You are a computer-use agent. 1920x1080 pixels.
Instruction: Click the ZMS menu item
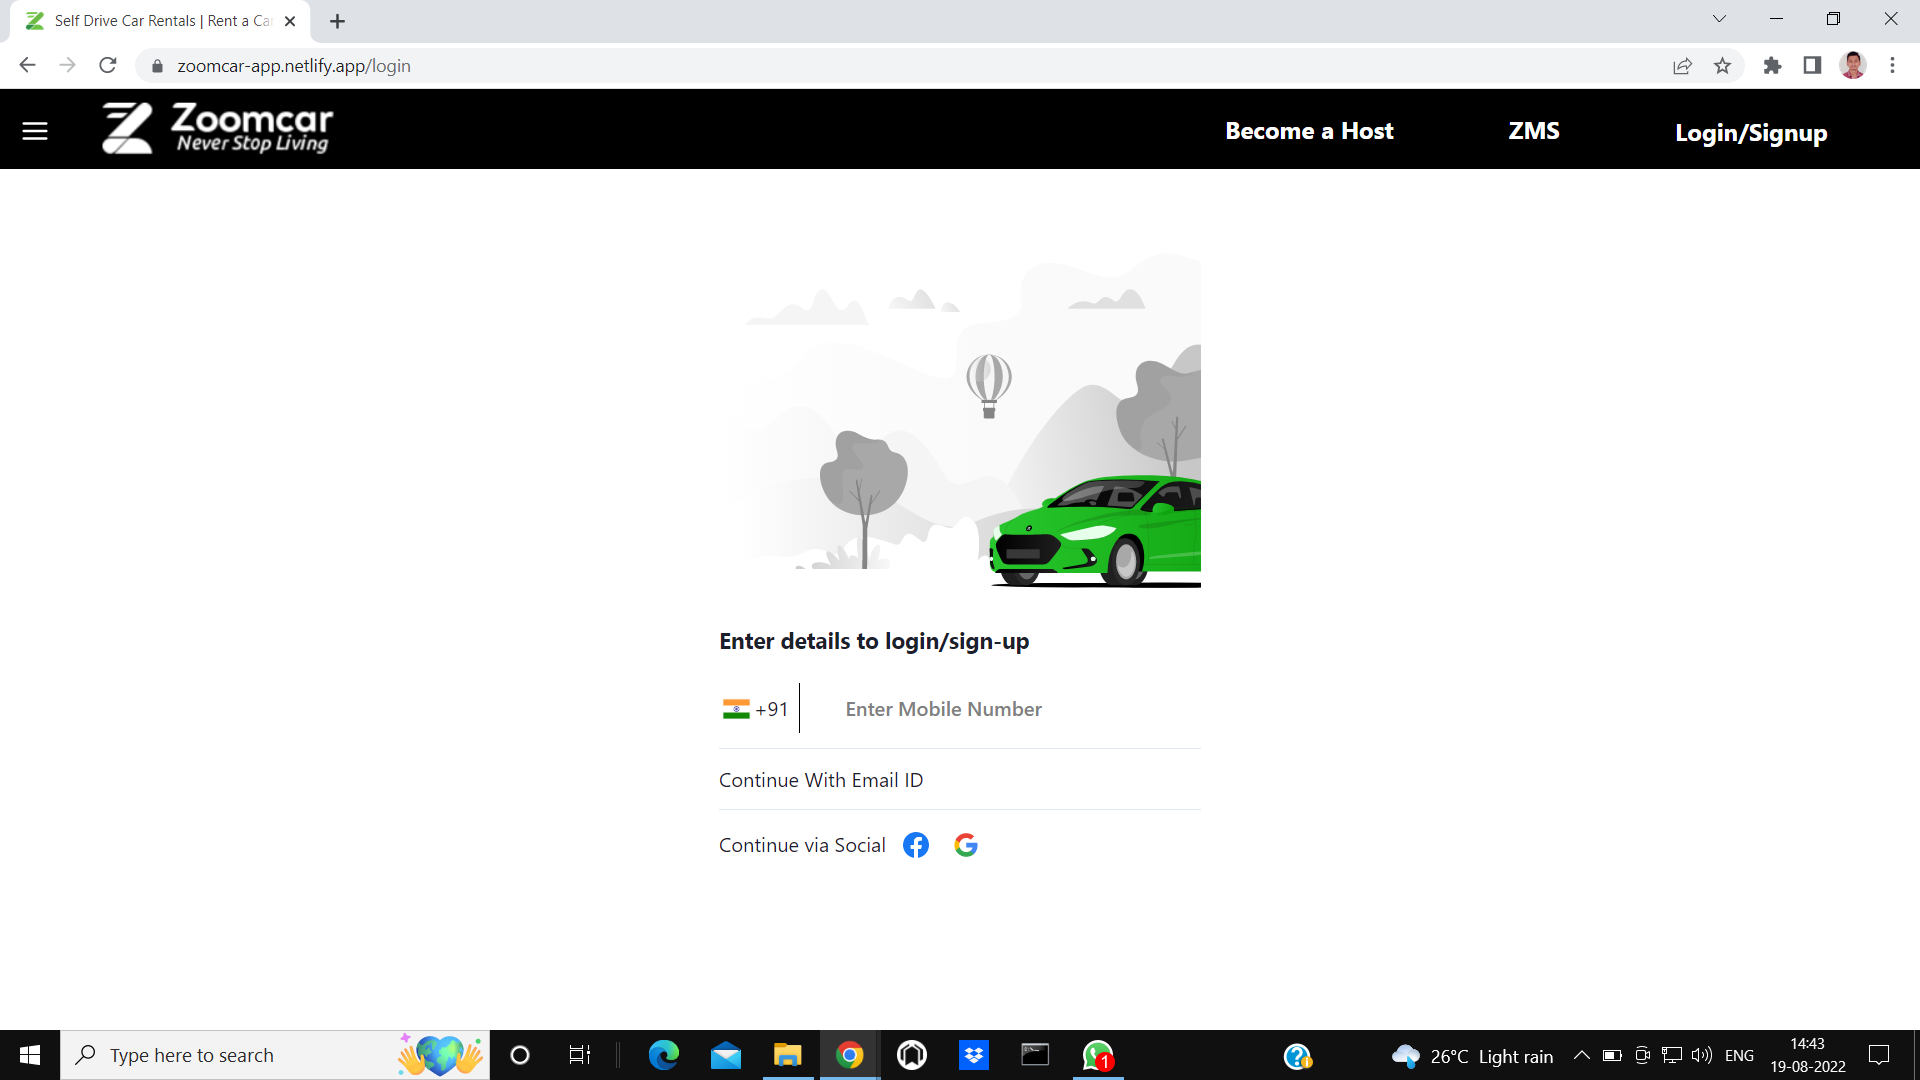tap(1533, 130)
